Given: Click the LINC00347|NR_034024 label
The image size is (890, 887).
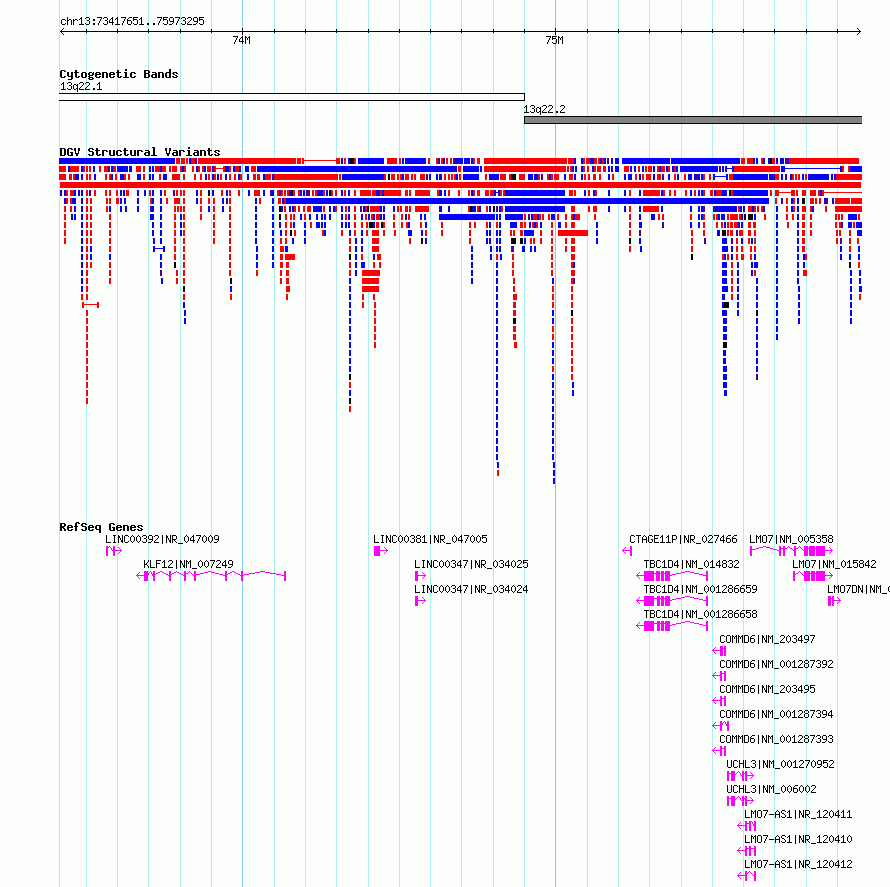Looking at the screenshot, I should coord(471,589).
